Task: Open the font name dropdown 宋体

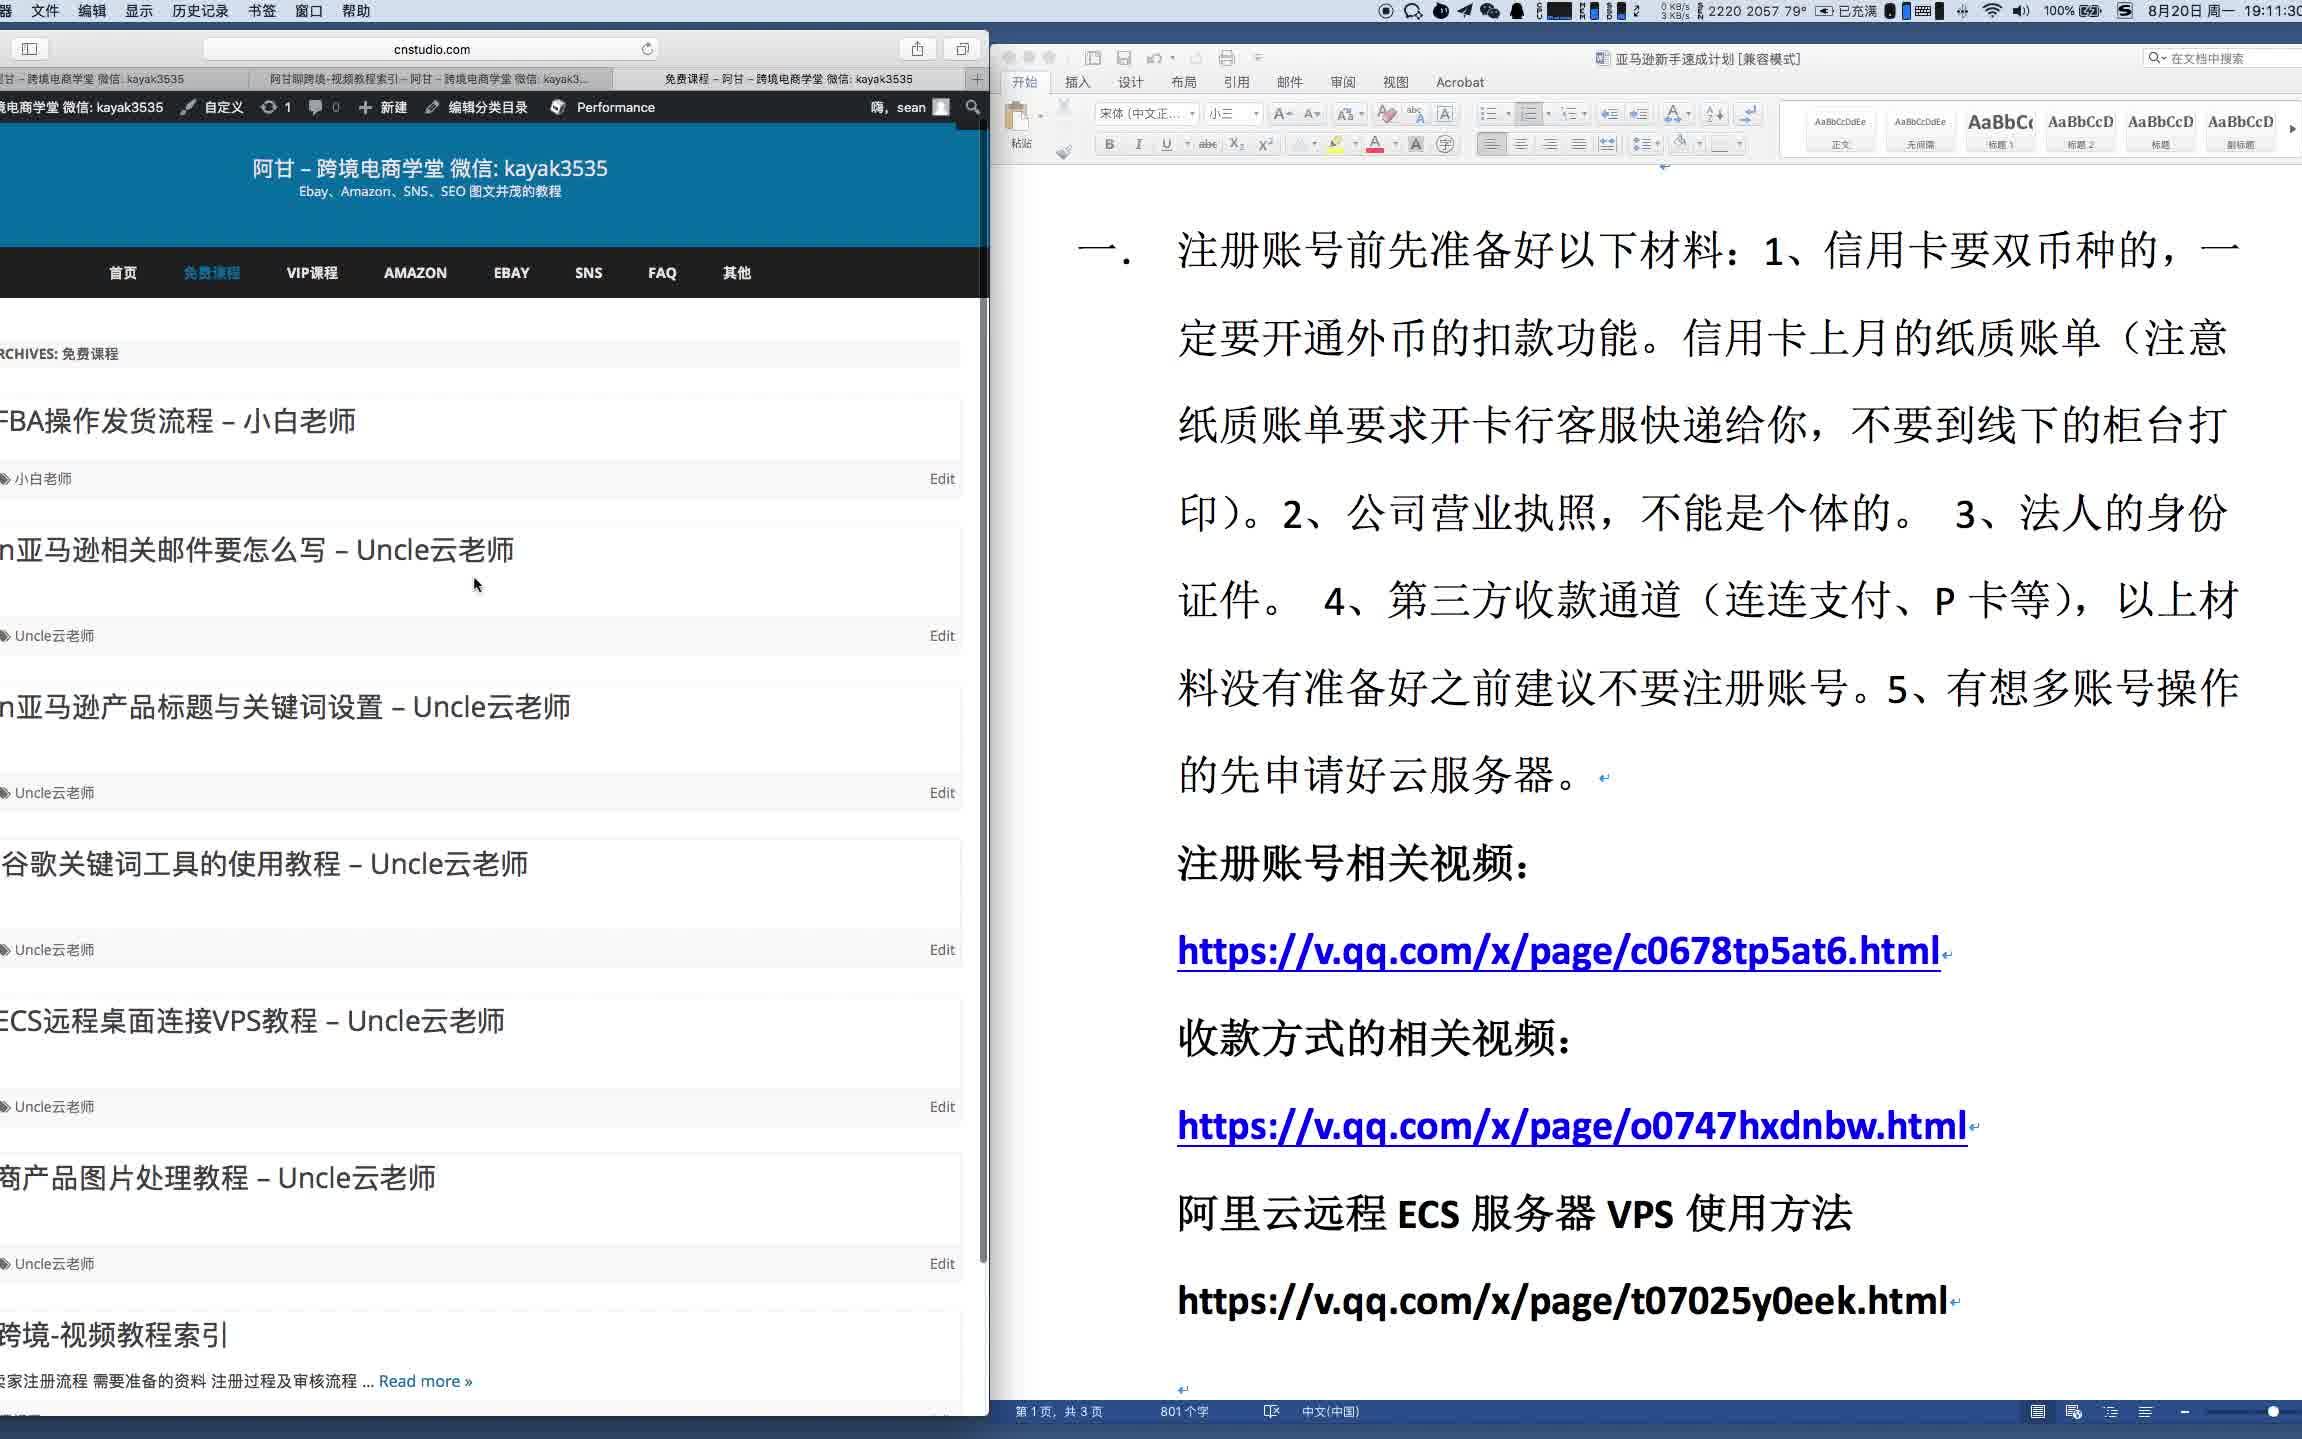Action: (1146, 114)
